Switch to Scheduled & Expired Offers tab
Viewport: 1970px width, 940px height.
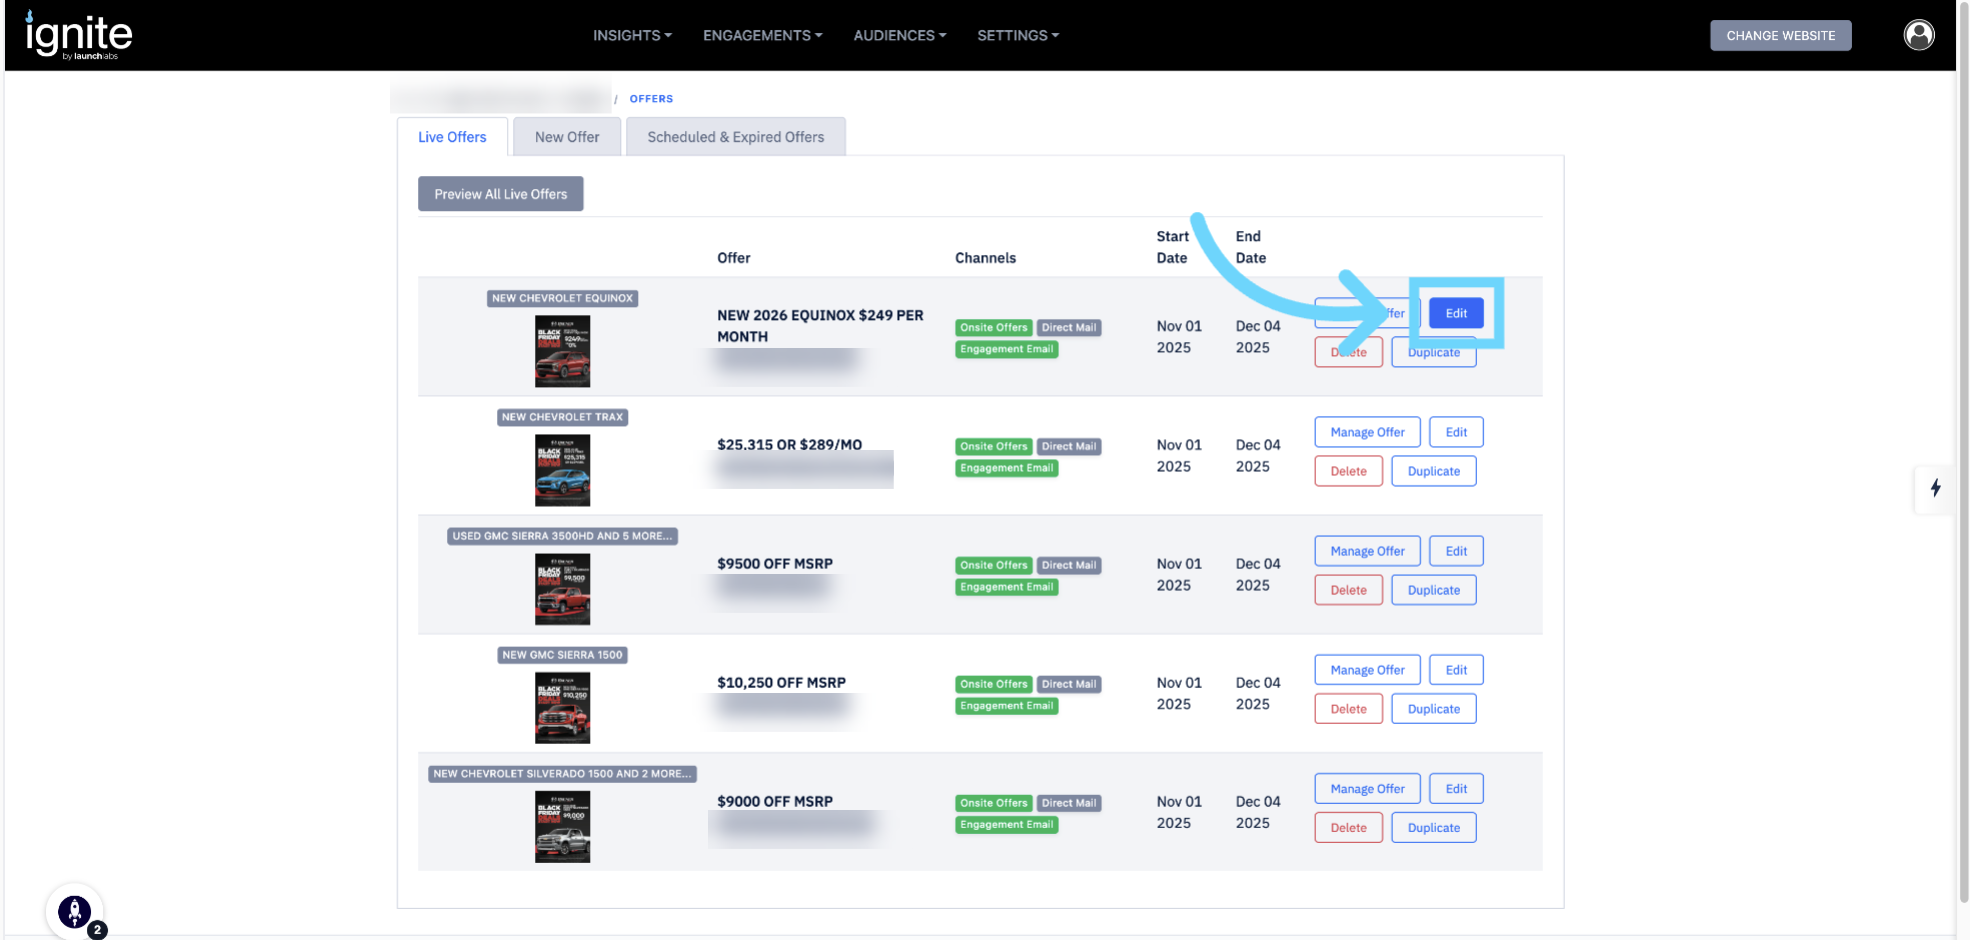[735, 137]
